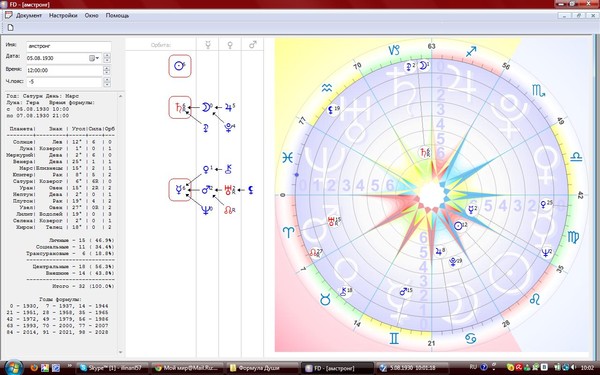Select the boxed Mercury symbol in formula
This screenshot has height=375, width=600.
click(x=180, y=189)
